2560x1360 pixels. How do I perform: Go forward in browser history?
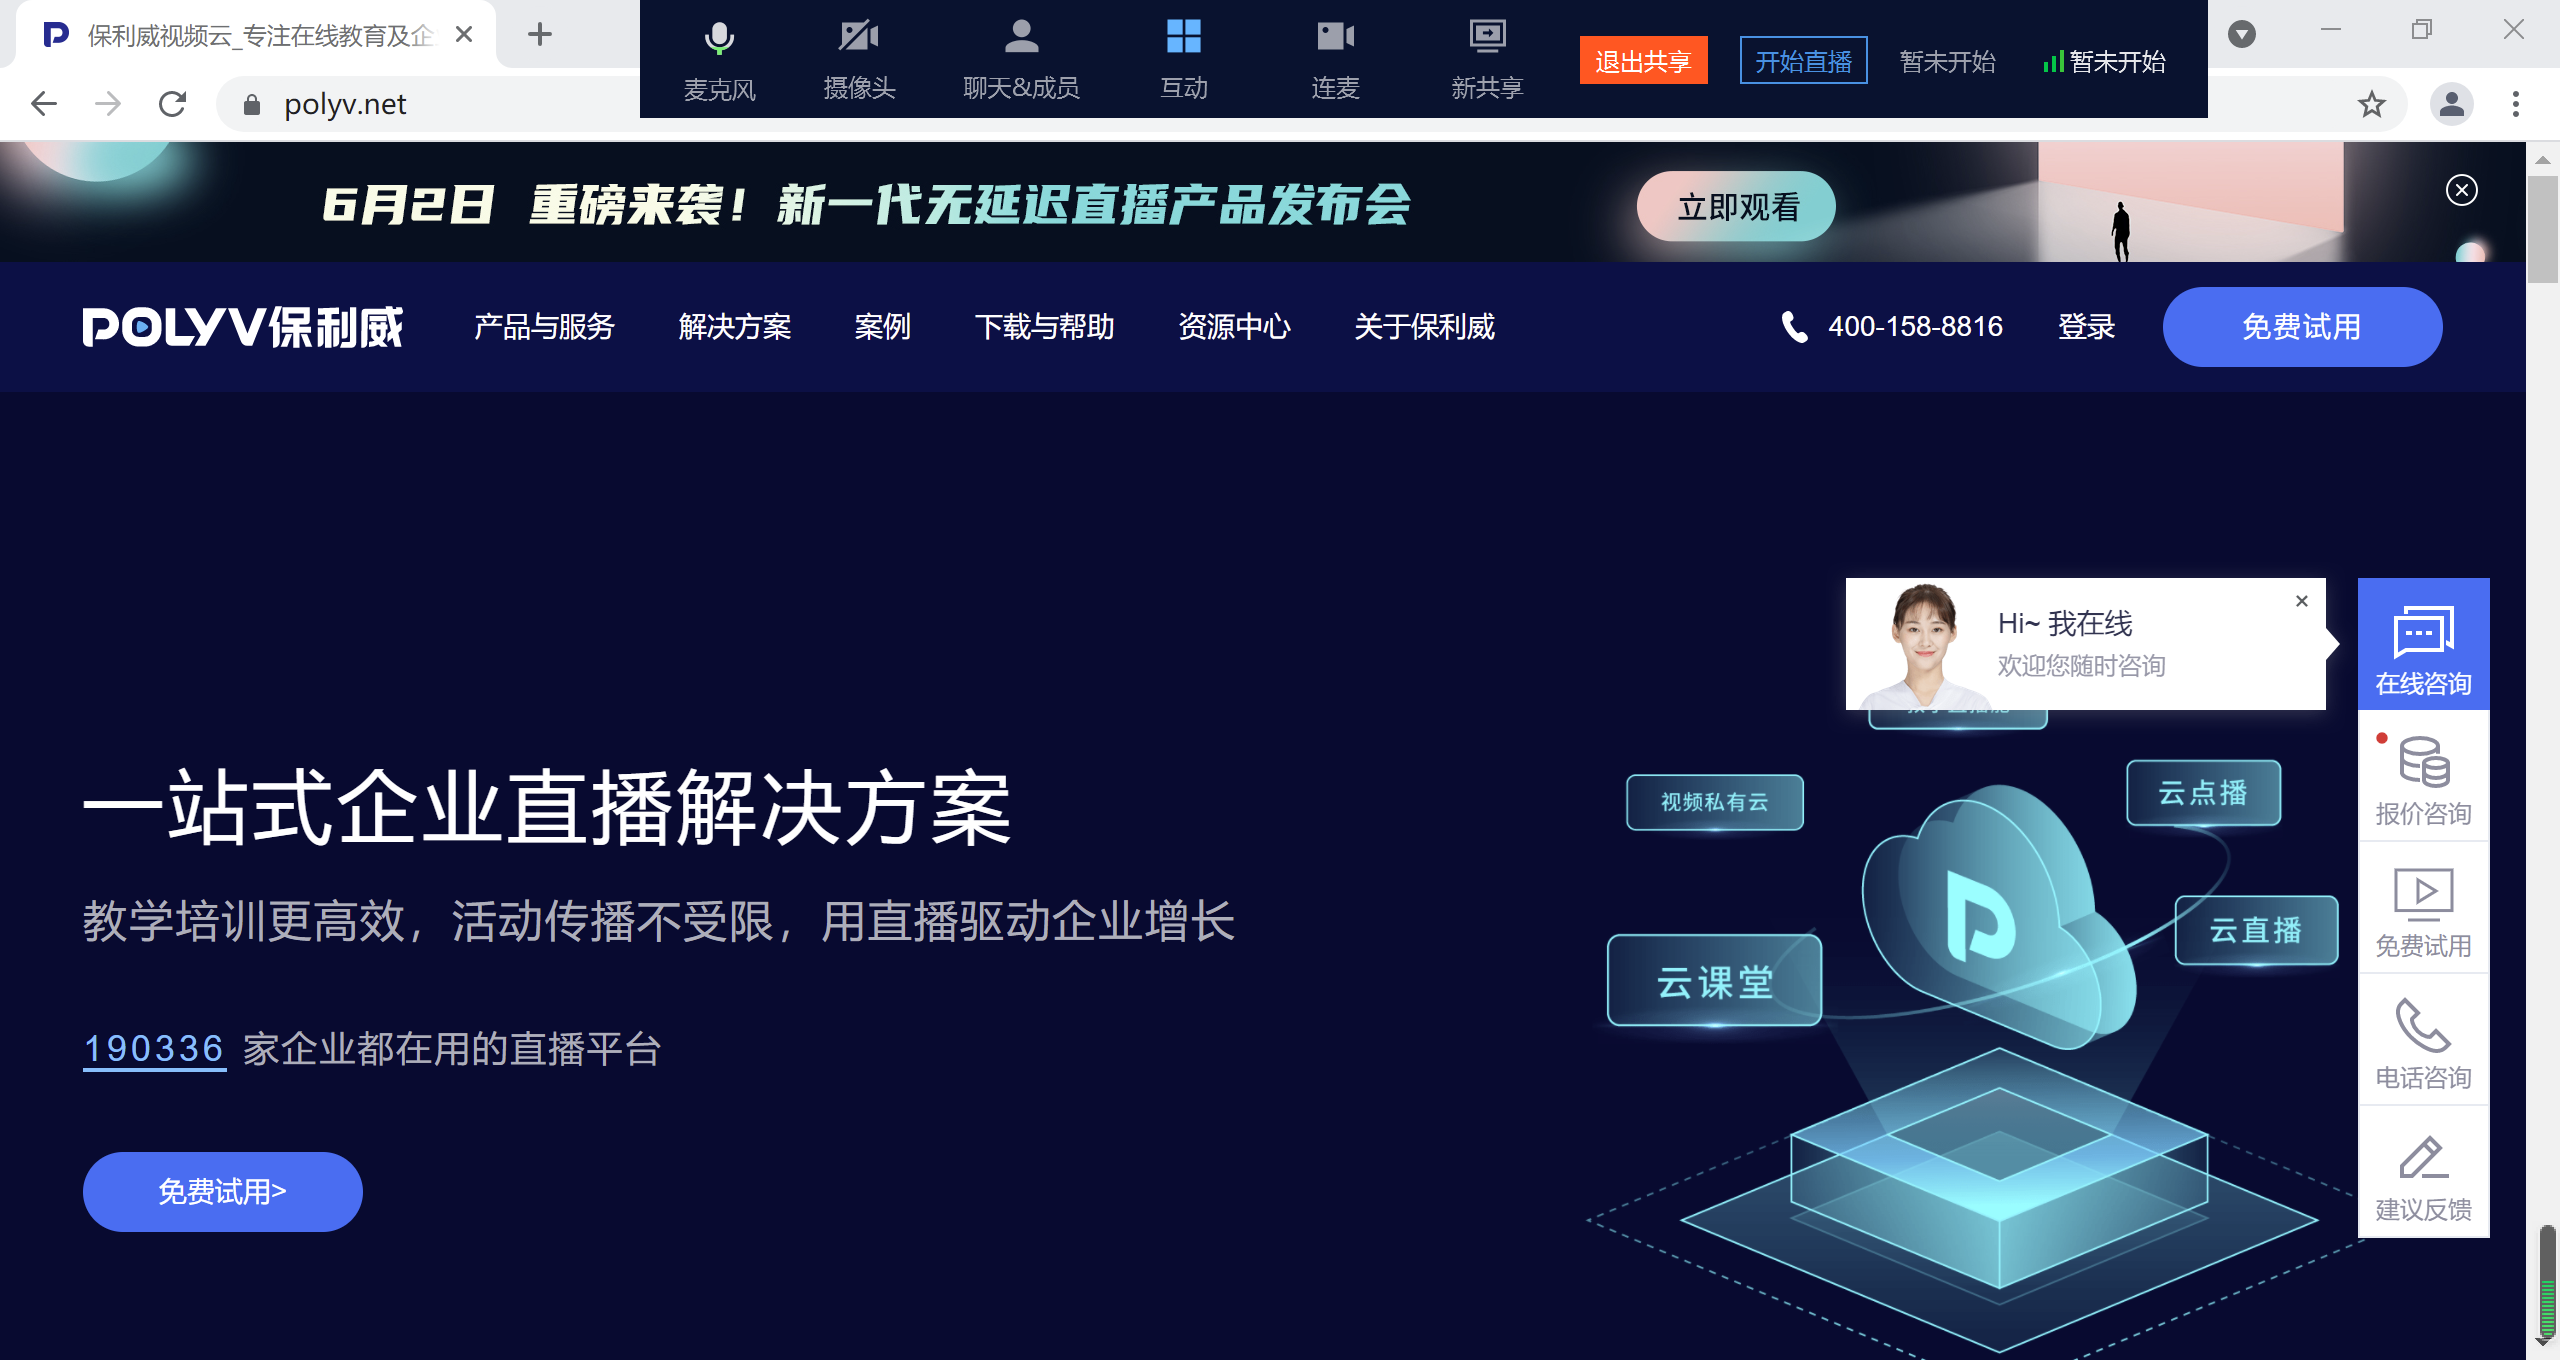point(108,104)
